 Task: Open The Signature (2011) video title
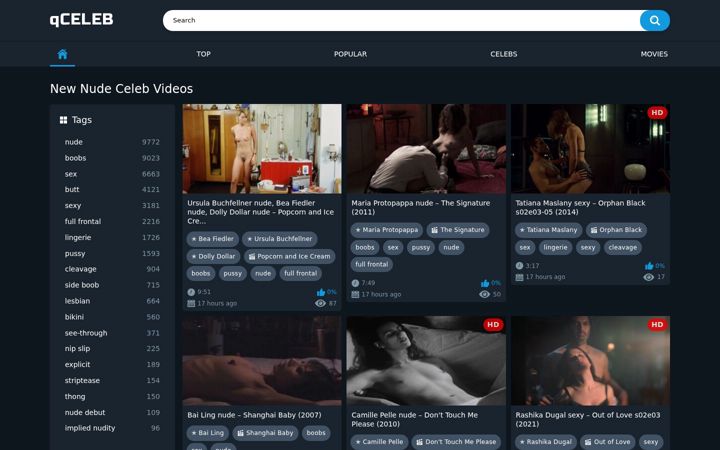[421, 208]
